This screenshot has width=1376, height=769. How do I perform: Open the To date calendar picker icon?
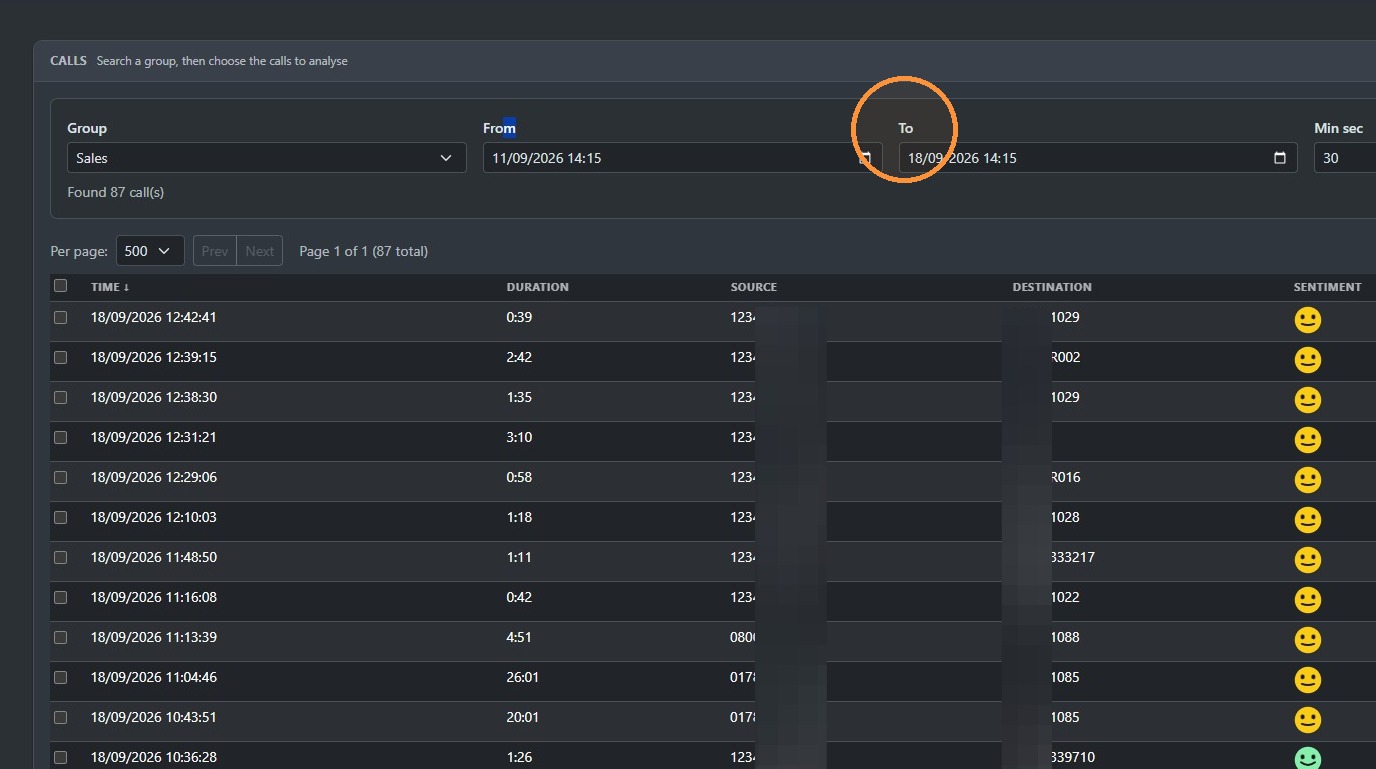1280,158
